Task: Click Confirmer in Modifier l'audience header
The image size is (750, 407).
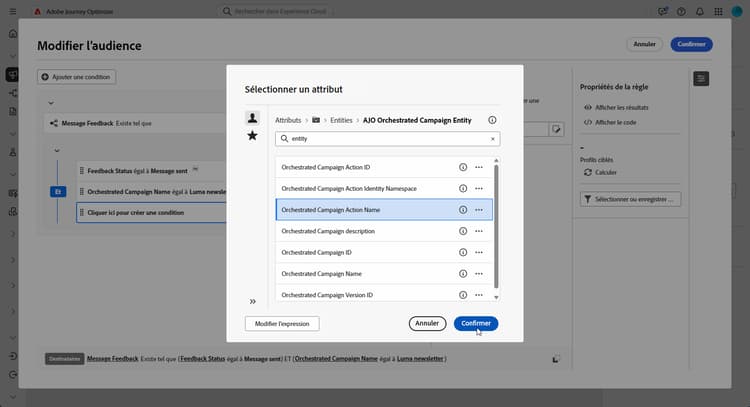Action: click(x=691, y=44)
